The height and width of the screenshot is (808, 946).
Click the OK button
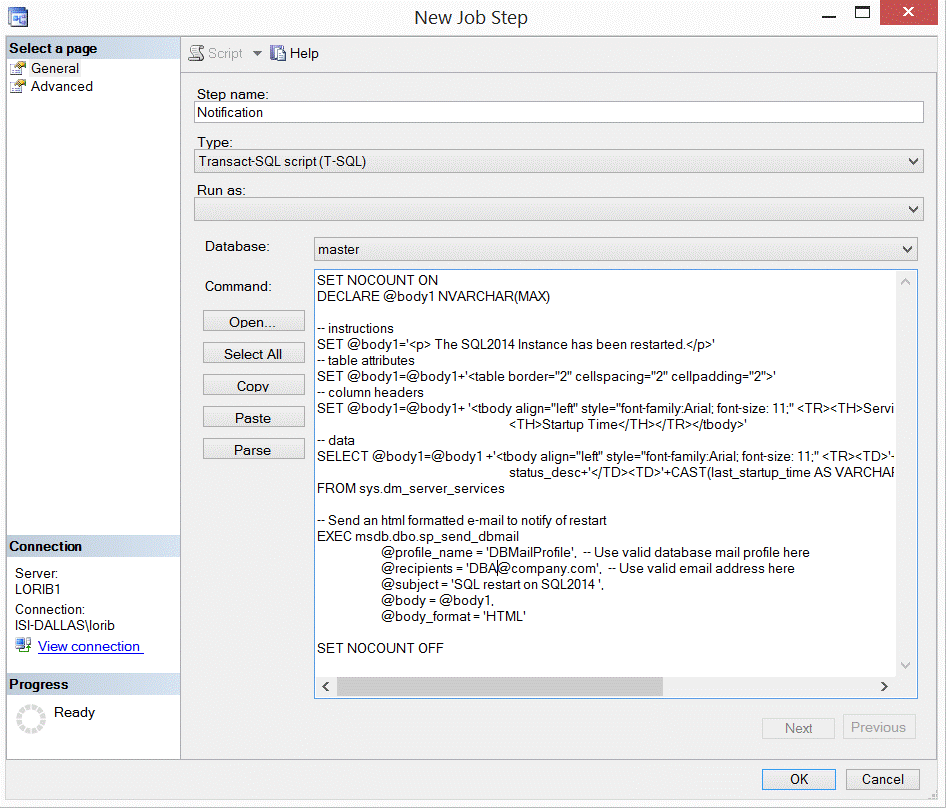(x=799, y=779)
